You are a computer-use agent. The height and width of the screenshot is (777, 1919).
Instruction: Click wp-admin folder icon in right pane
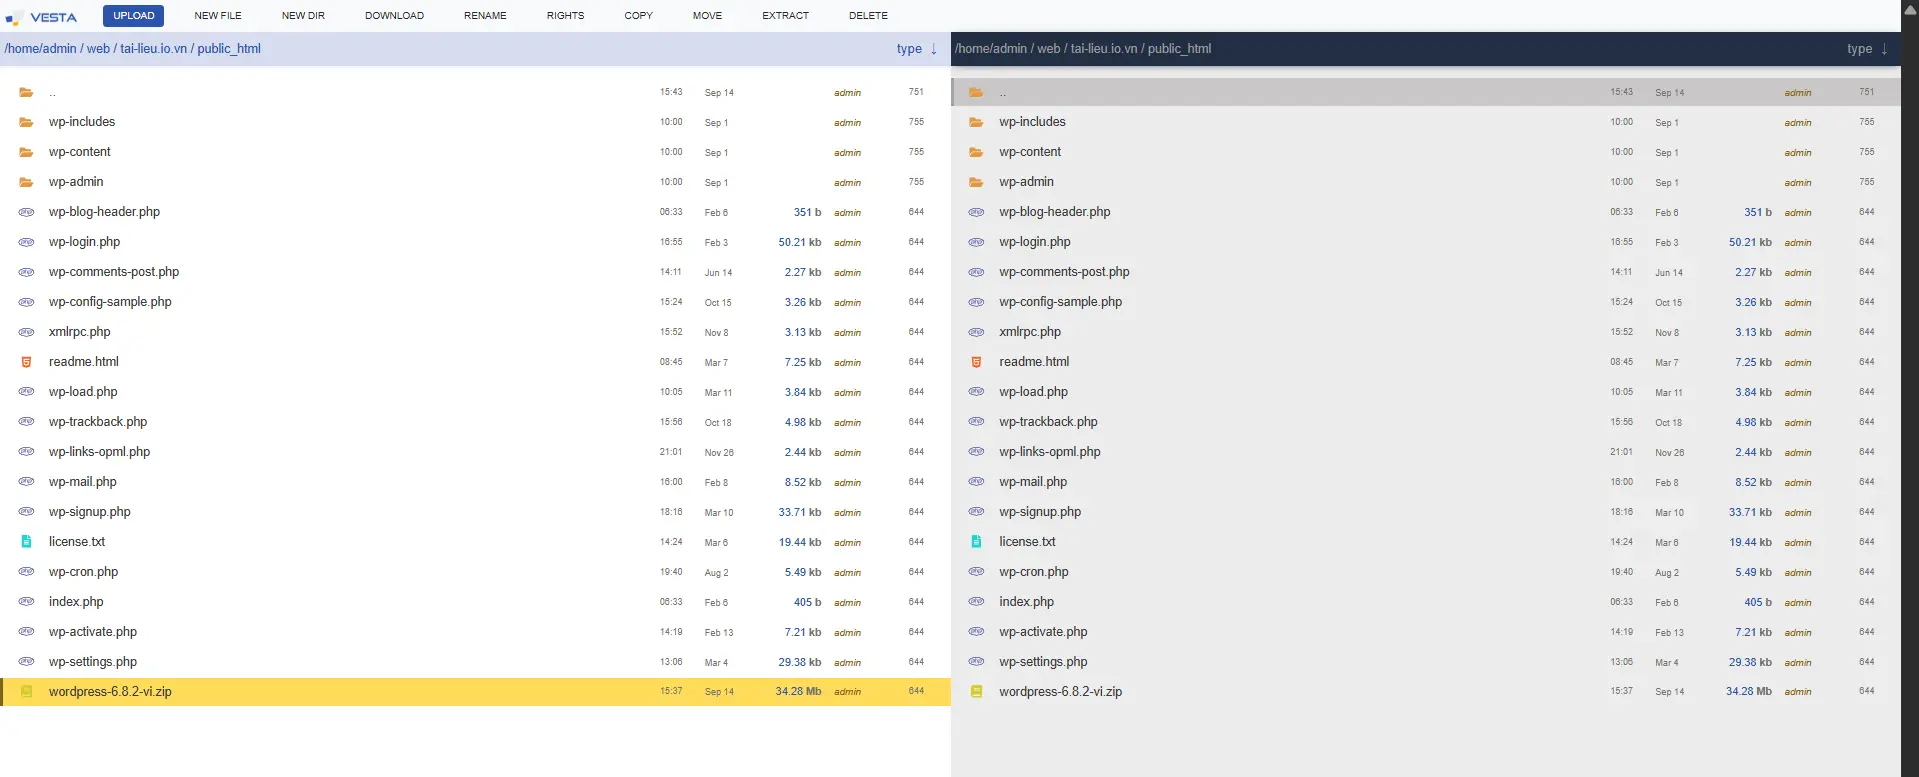(976, 182)
